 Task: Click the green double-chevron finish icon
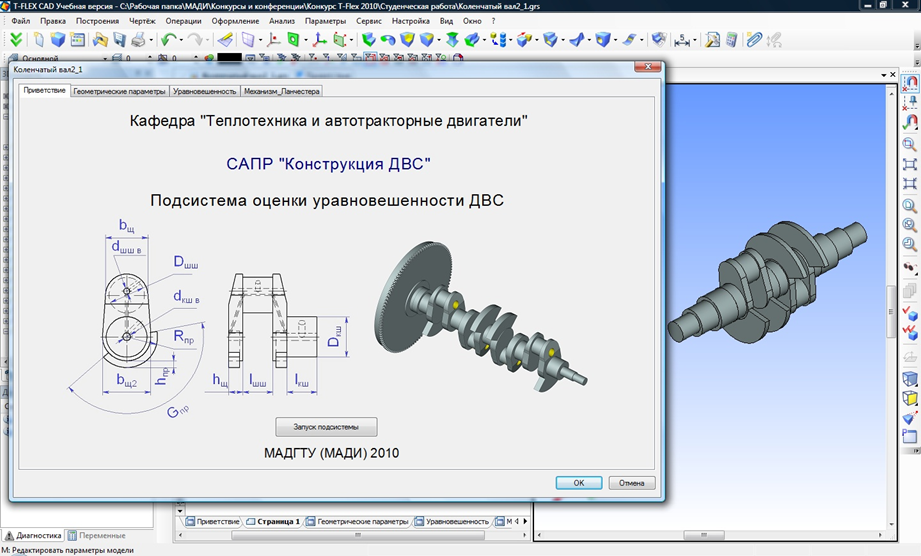[x=16, y=39]
